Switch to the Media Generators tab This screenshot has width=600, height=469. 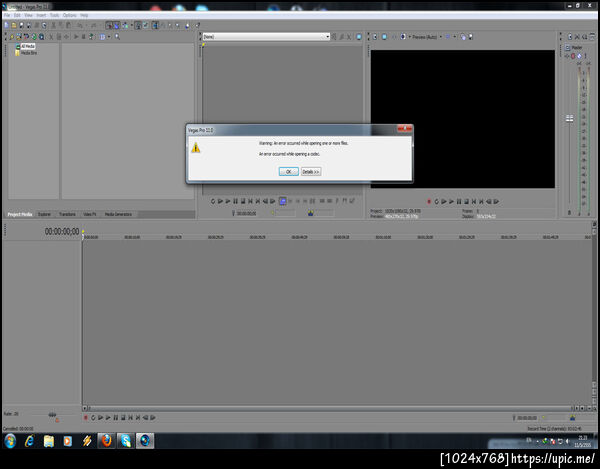pos(118,214)
